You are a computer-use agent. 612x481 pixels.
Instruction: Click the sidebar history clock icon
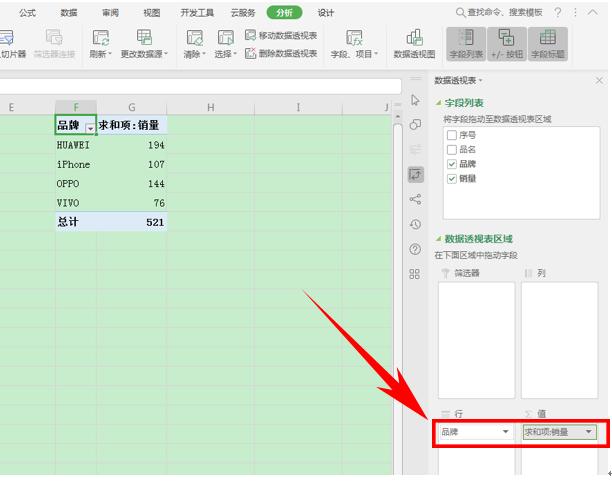pos(415,224)
